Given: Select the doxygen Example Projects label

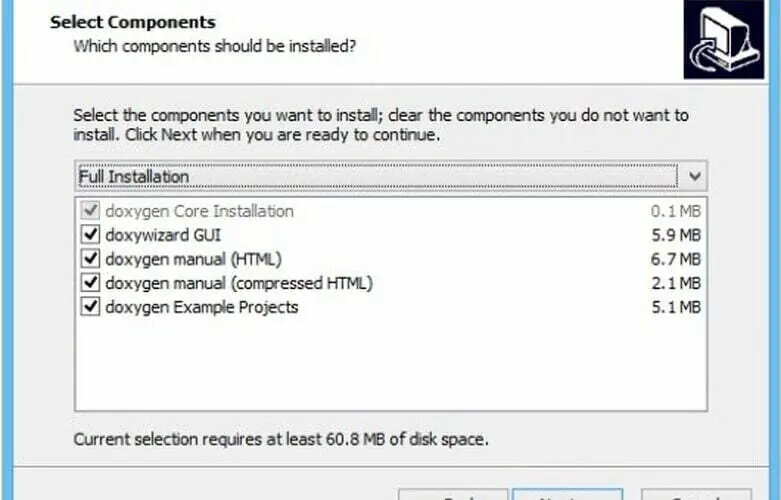Looking at the screenshot, I should (x=202, y=307).
